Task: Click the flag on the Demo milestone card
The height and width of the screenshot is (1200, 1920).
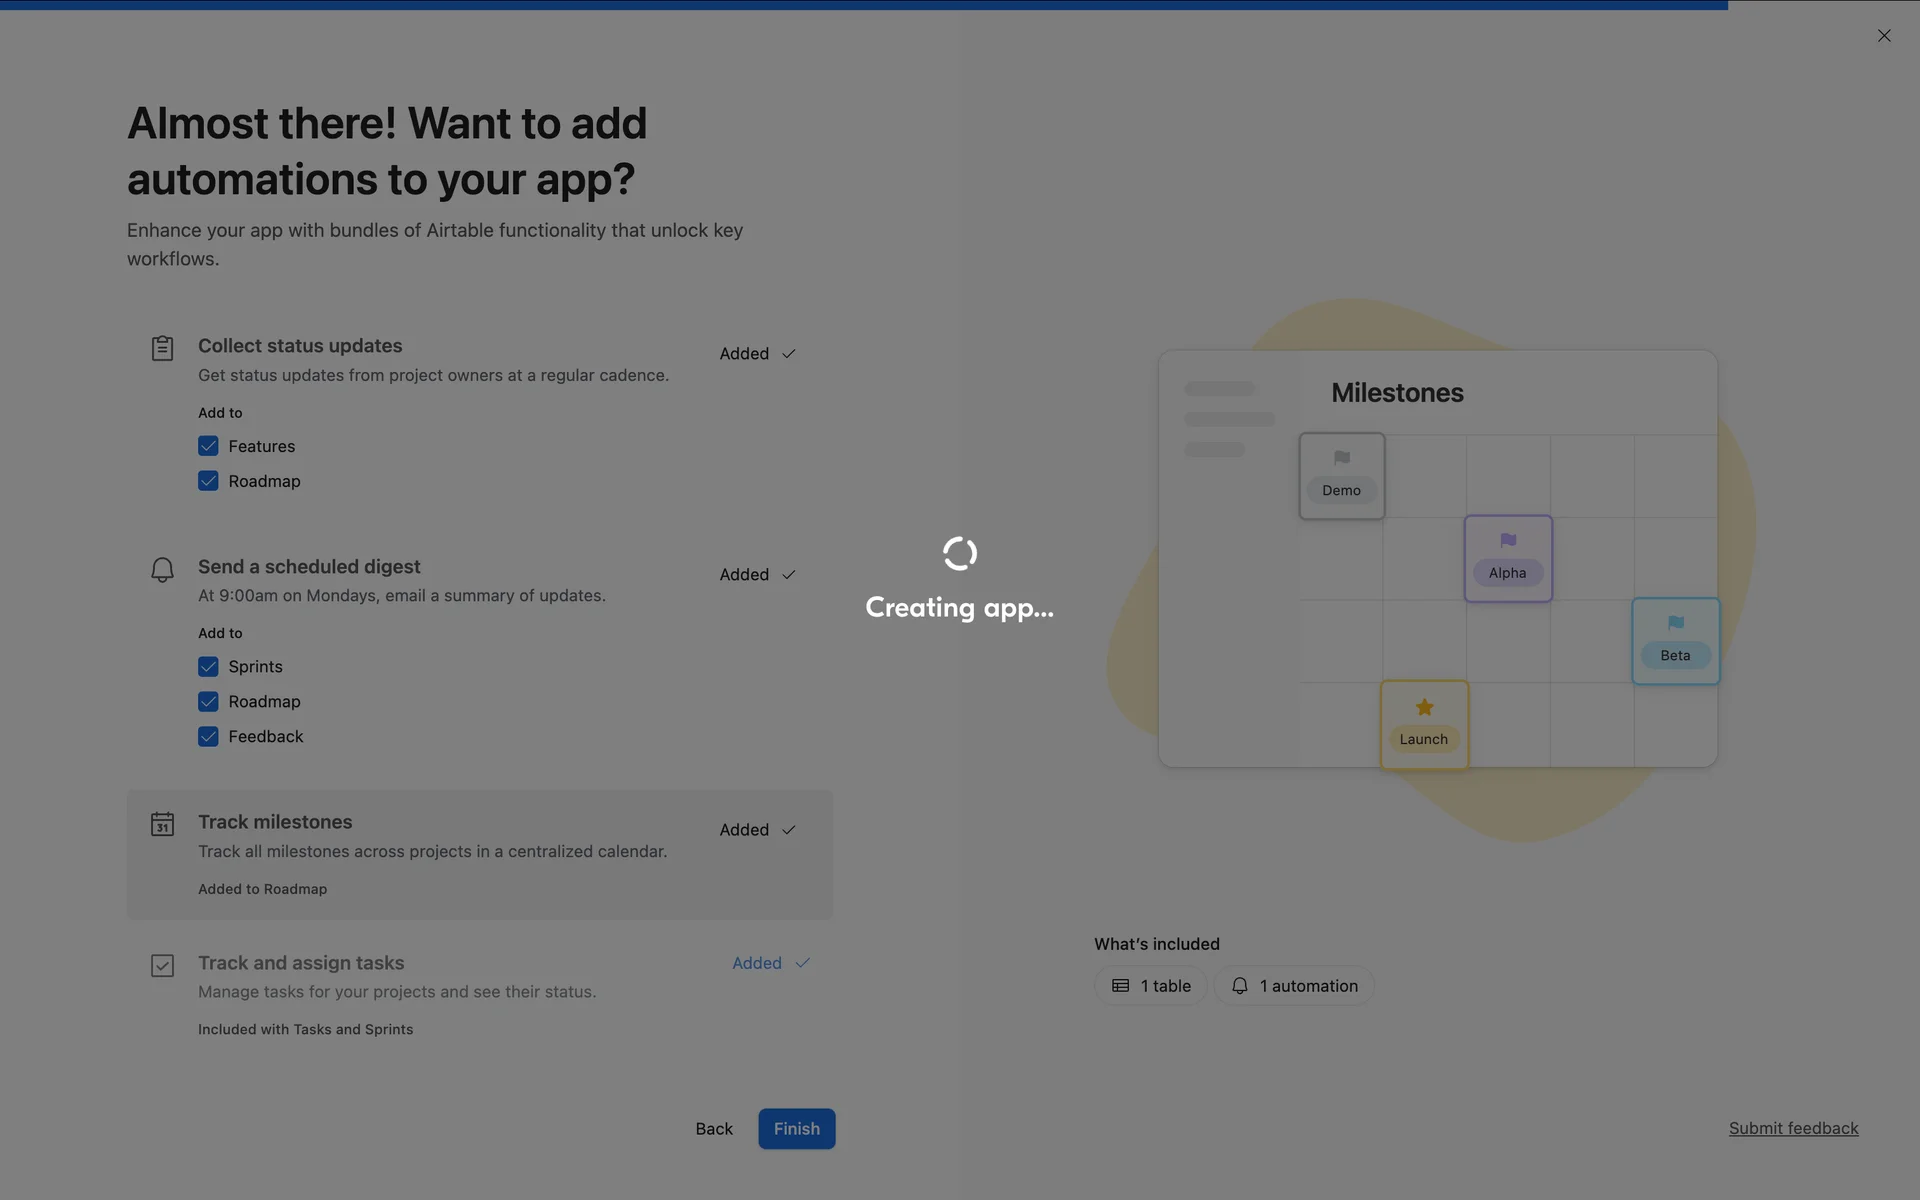Action: point(1341,458)
